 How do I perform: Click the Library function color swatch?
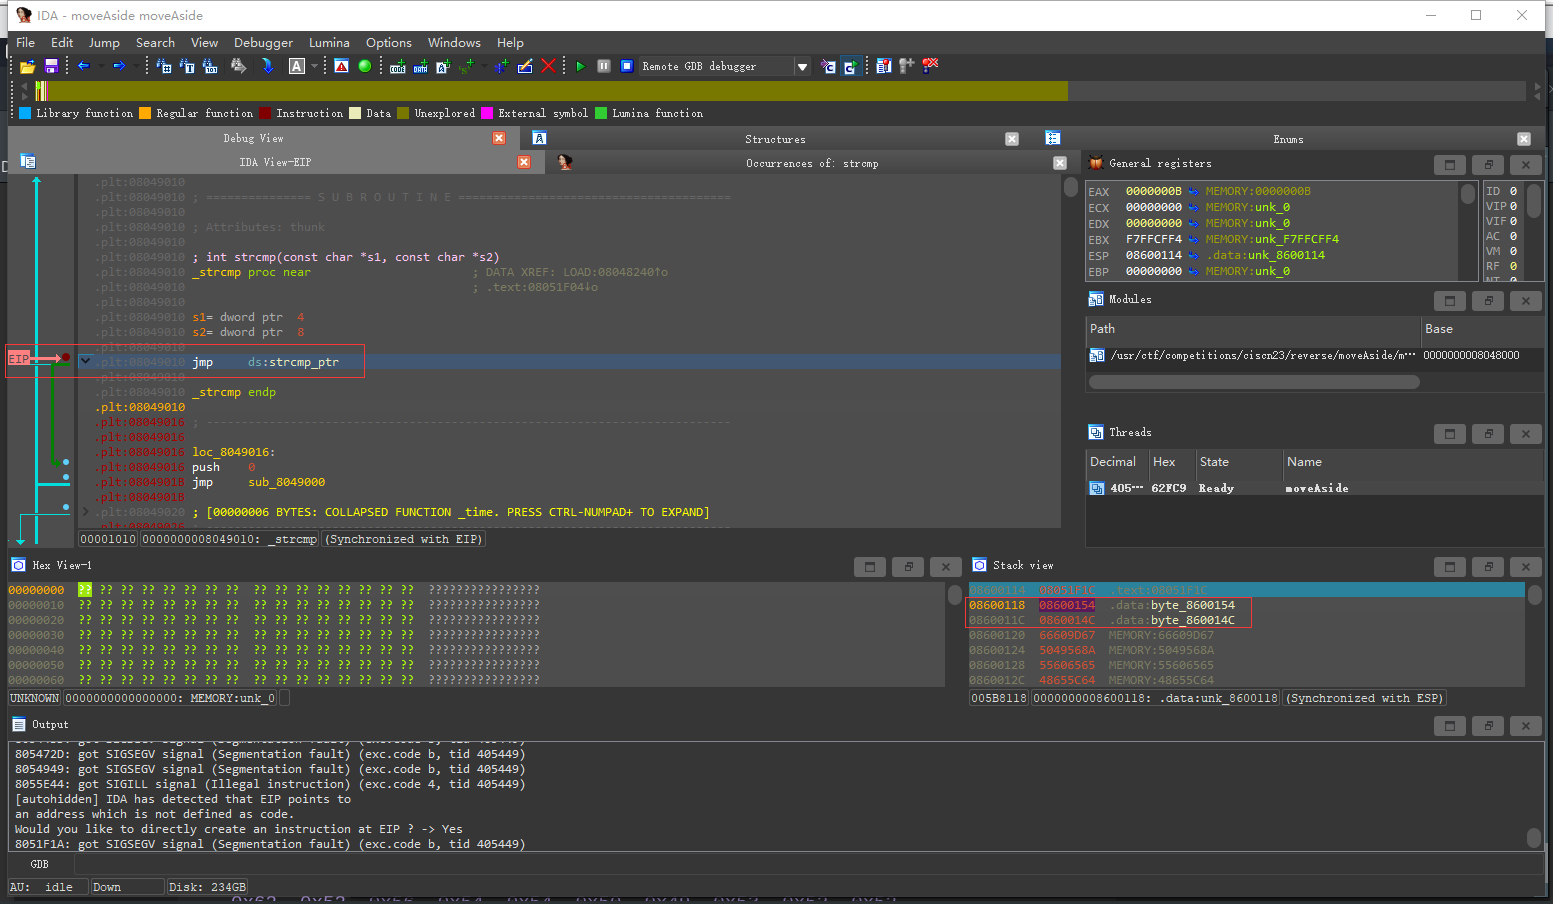coord(25,113)
